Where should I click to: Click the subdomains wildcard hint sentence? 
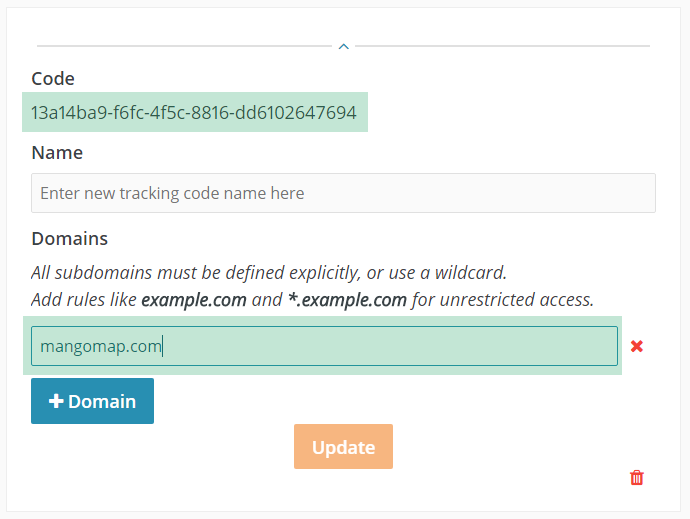click(x=269, y=273)
